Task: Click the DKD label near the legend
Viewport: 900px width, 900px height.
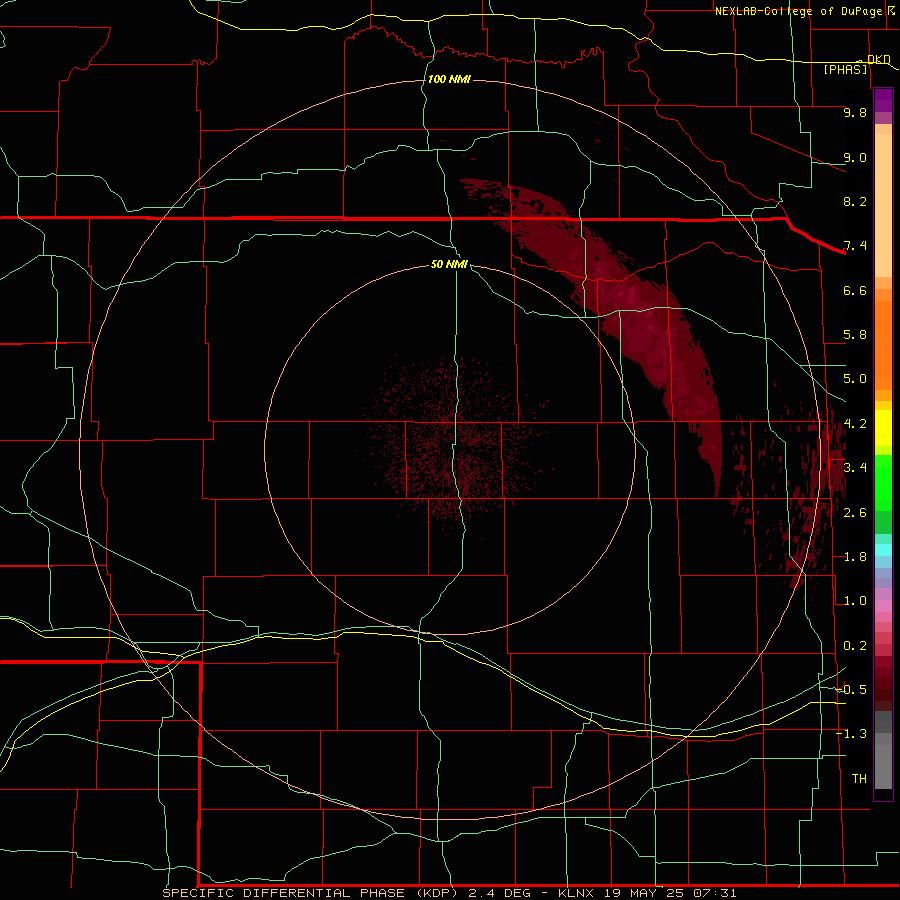Action: tap(878, 59)
